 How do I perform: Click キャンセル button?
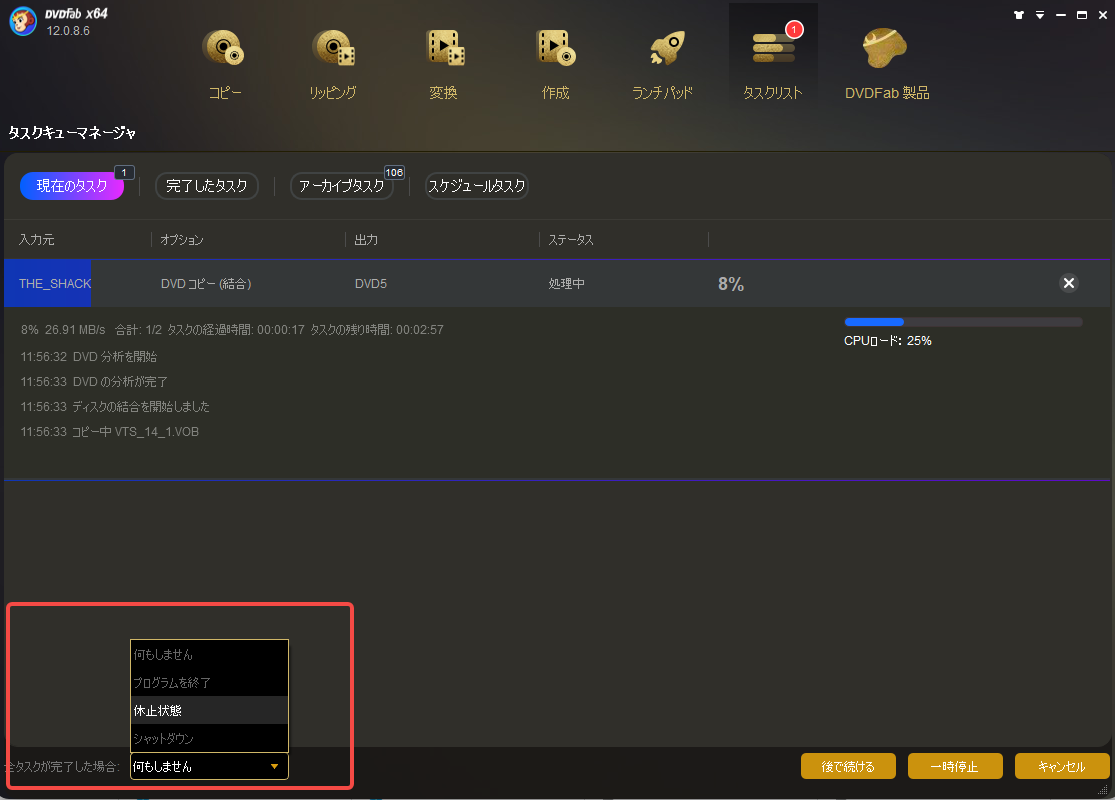click(1062, 767)
